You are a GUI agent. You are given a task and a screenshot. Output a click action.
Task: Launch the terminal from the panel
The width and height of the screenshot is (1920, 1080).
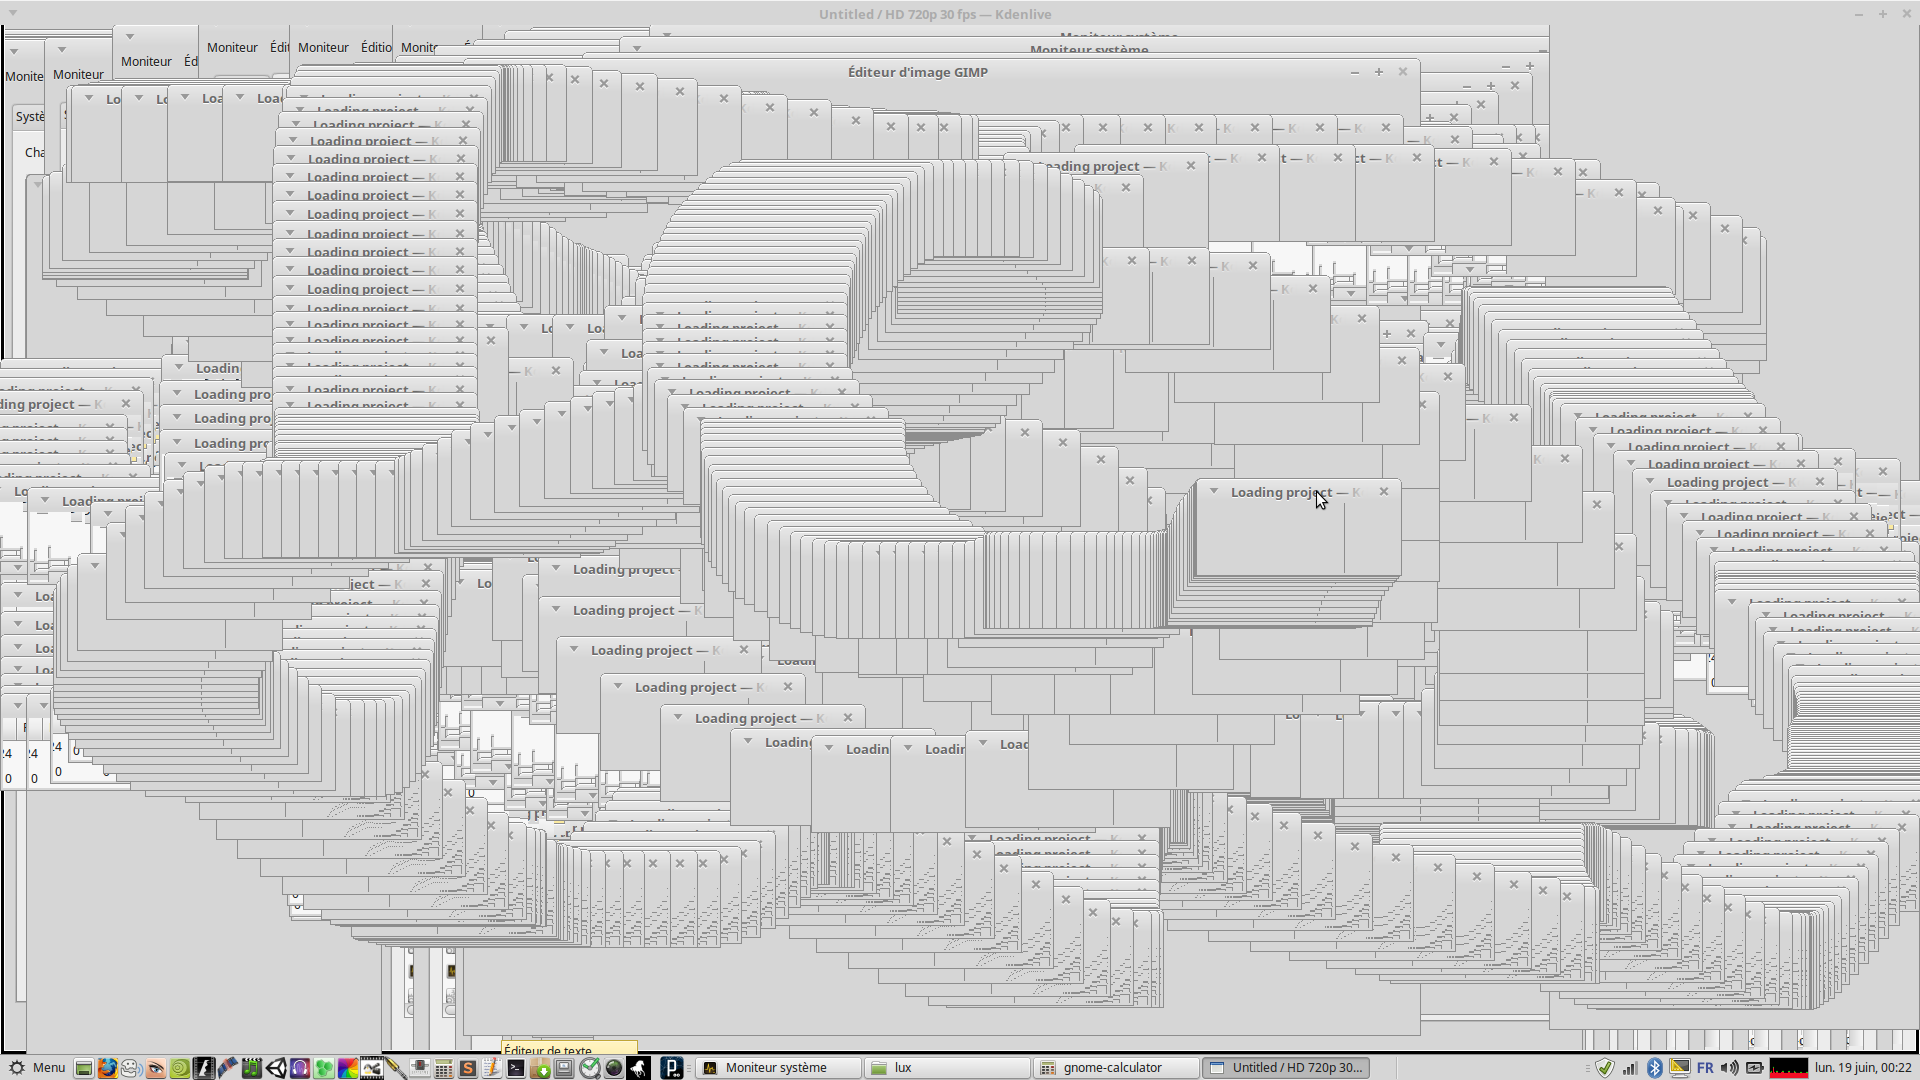(x=516, y=1068)
